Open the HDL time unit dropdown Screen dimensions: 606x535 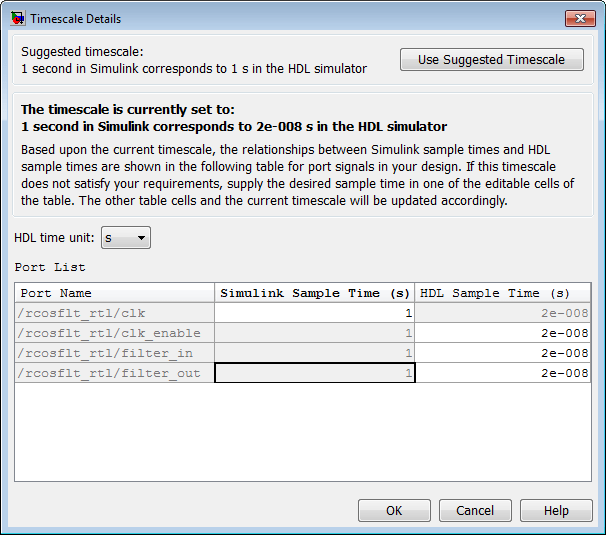pos(126,238)
